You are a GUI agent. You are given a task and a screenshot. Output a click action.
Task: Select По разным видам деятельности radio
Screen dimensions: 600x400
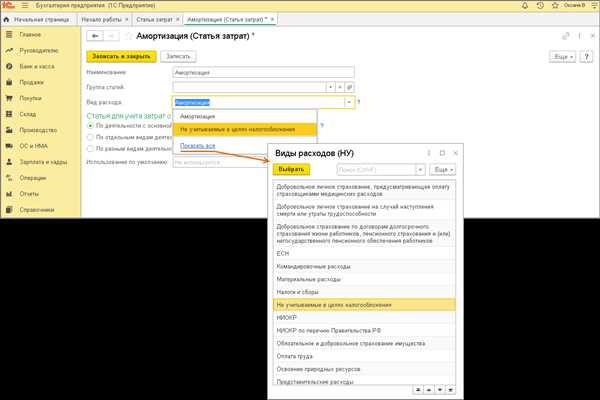point(90,149)
